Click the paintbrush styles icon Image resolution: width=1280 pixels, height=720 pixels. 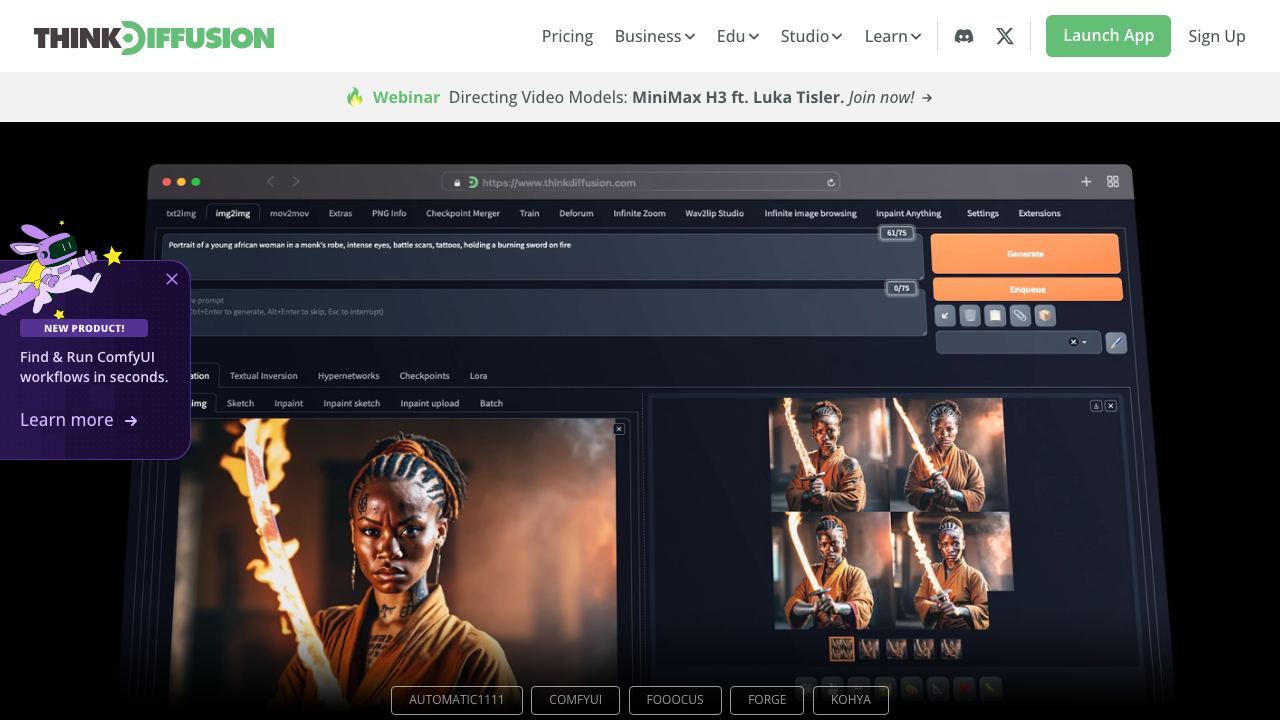pyautogui.click(x=1116, y=342)
